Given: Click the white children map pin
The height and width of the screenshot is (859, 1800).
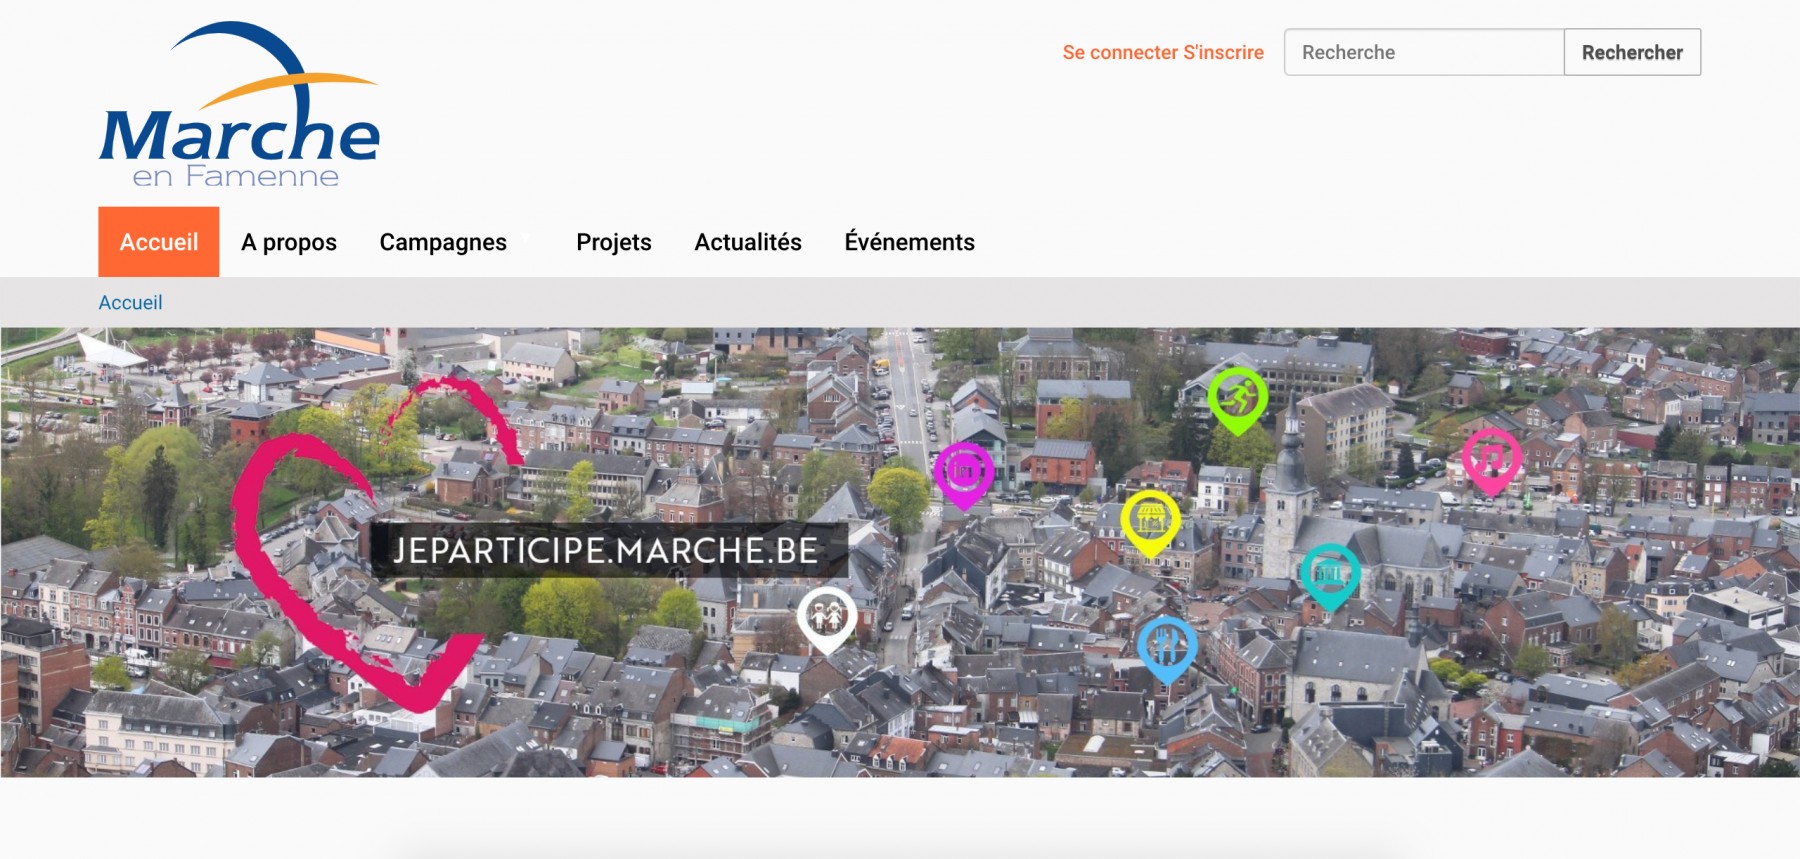Looking at the screenshot, I should pyautogui.click(x=827, y=621).
